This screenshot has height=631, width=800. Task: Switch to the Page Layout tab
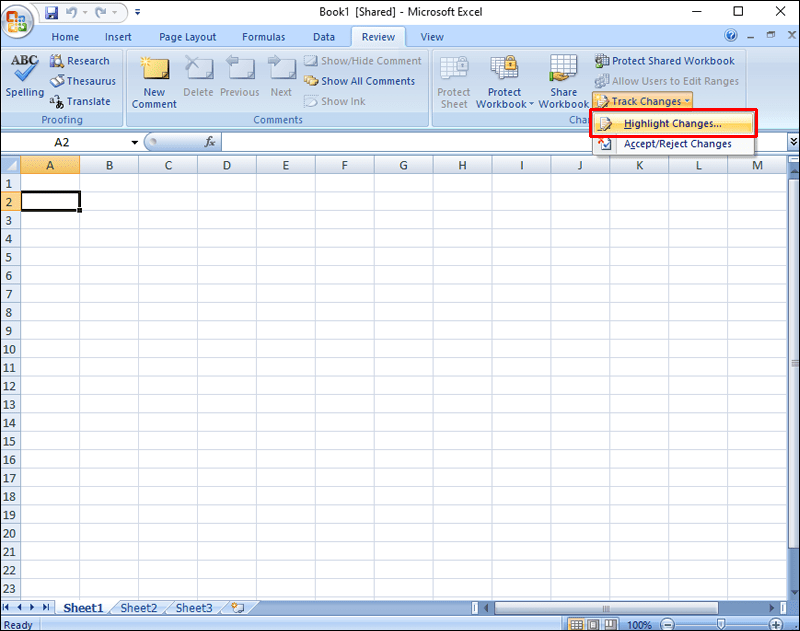coord(187,37)
